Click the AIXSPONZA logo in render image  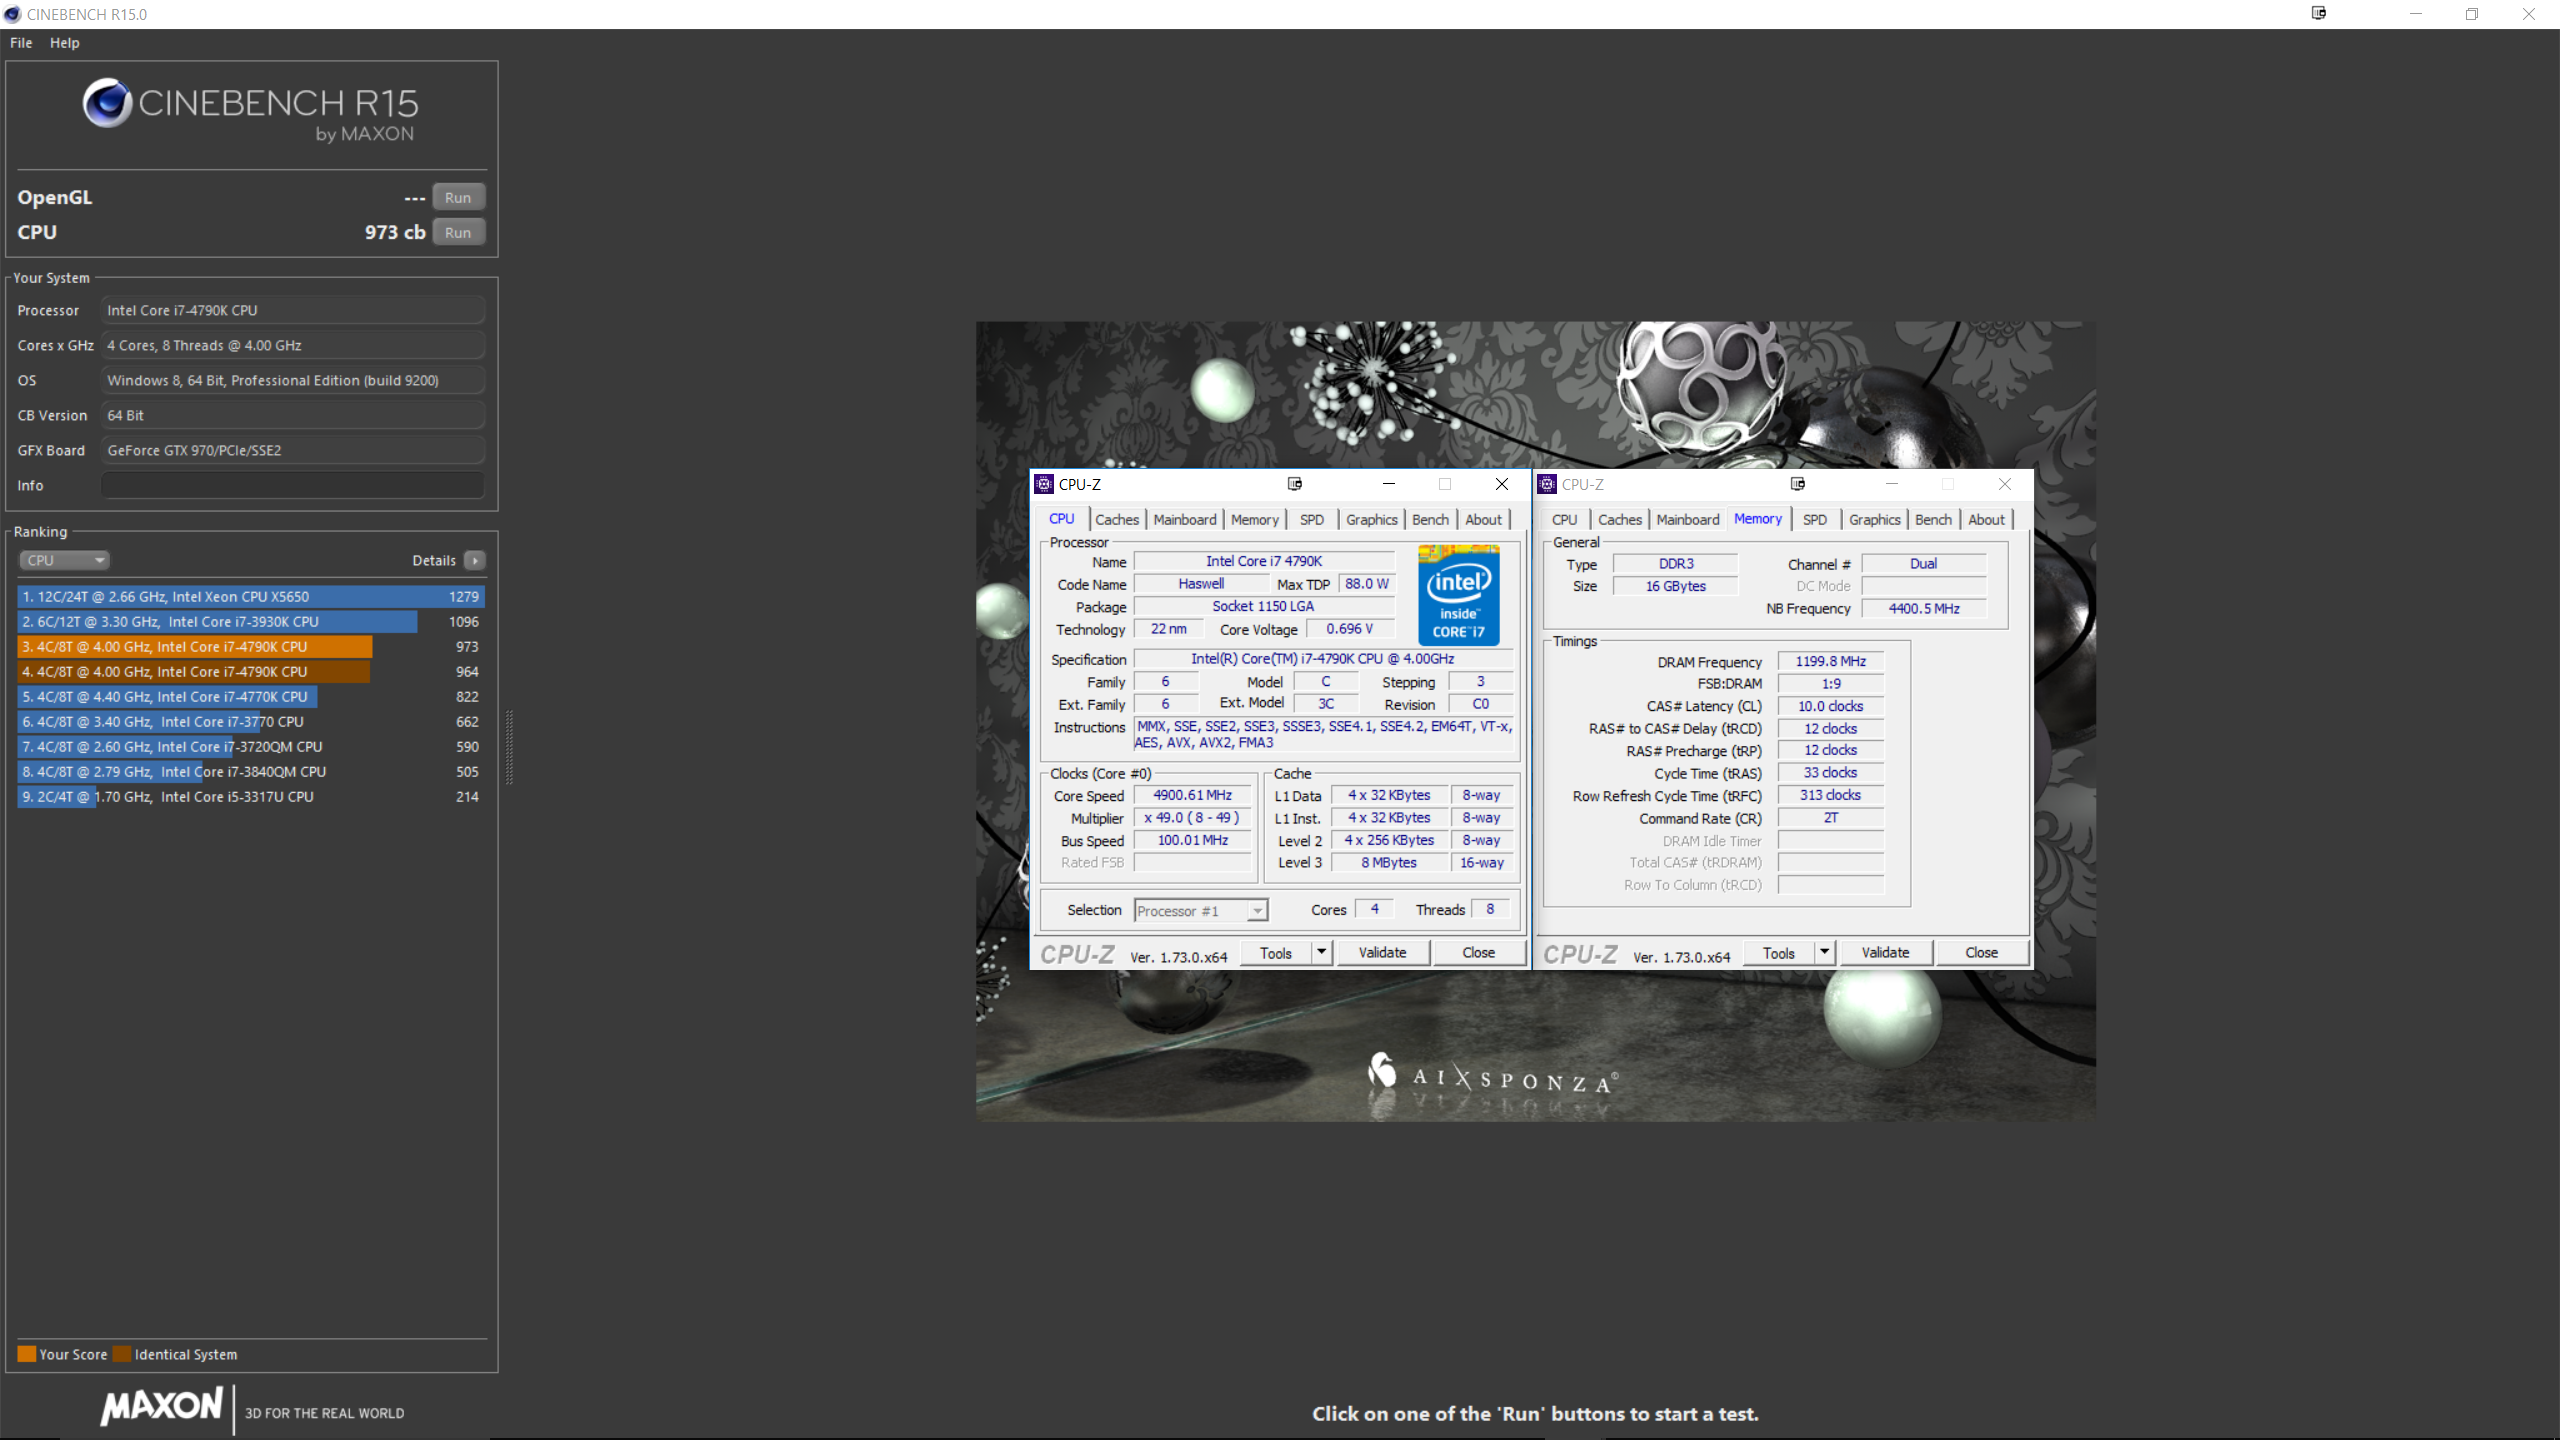[1492, 1078]
